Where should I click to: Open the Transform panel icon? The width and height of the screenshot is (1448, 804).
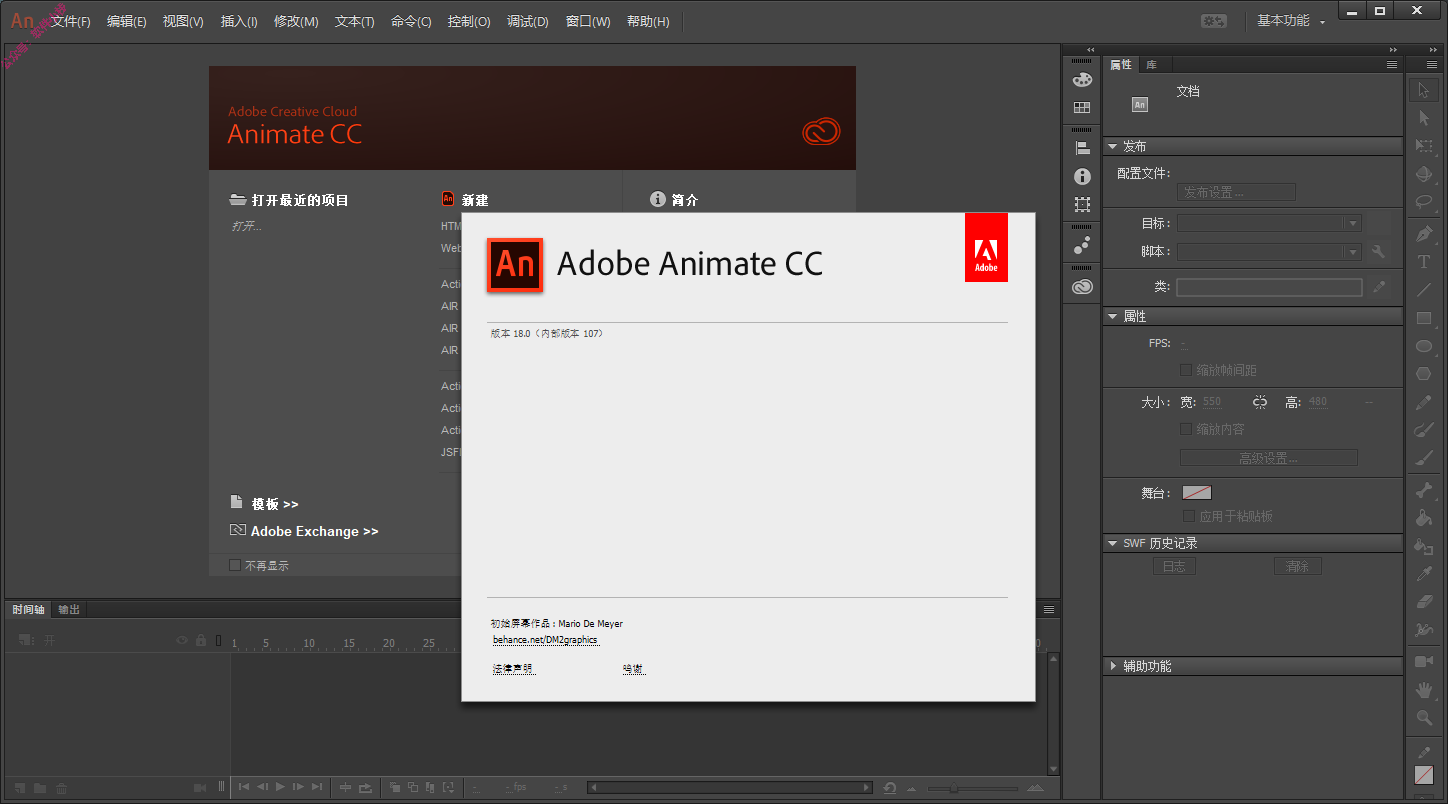click(x=1082, y=204)
